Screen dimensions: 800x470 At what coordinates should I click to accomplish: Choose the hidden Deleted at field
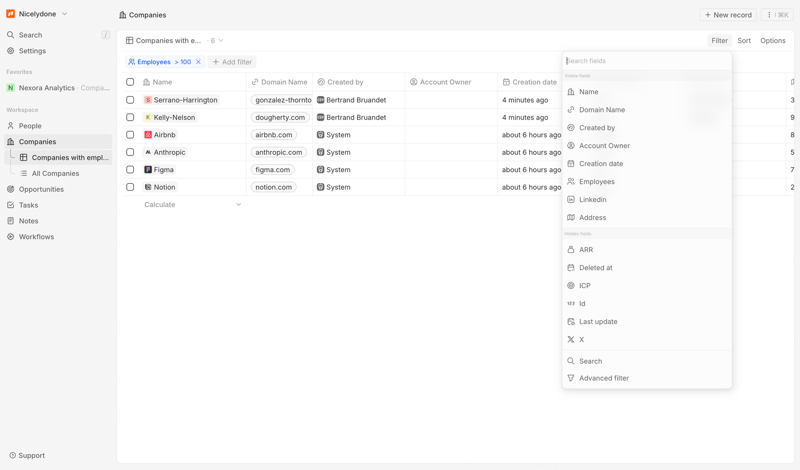tap(646, 267)
